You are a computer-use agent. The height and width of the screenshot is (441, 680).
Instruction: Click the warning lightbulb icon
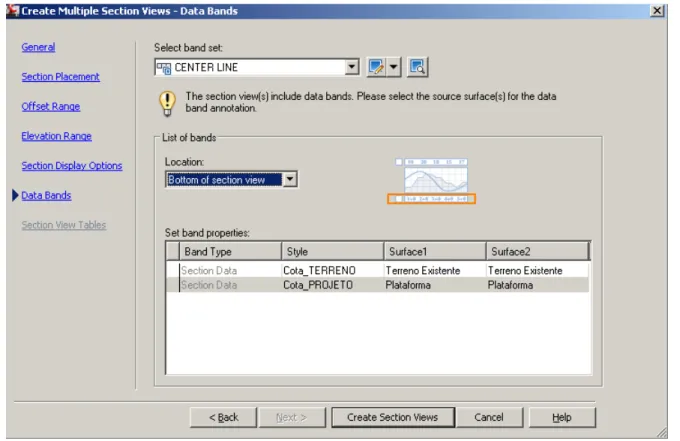[167, 104]
